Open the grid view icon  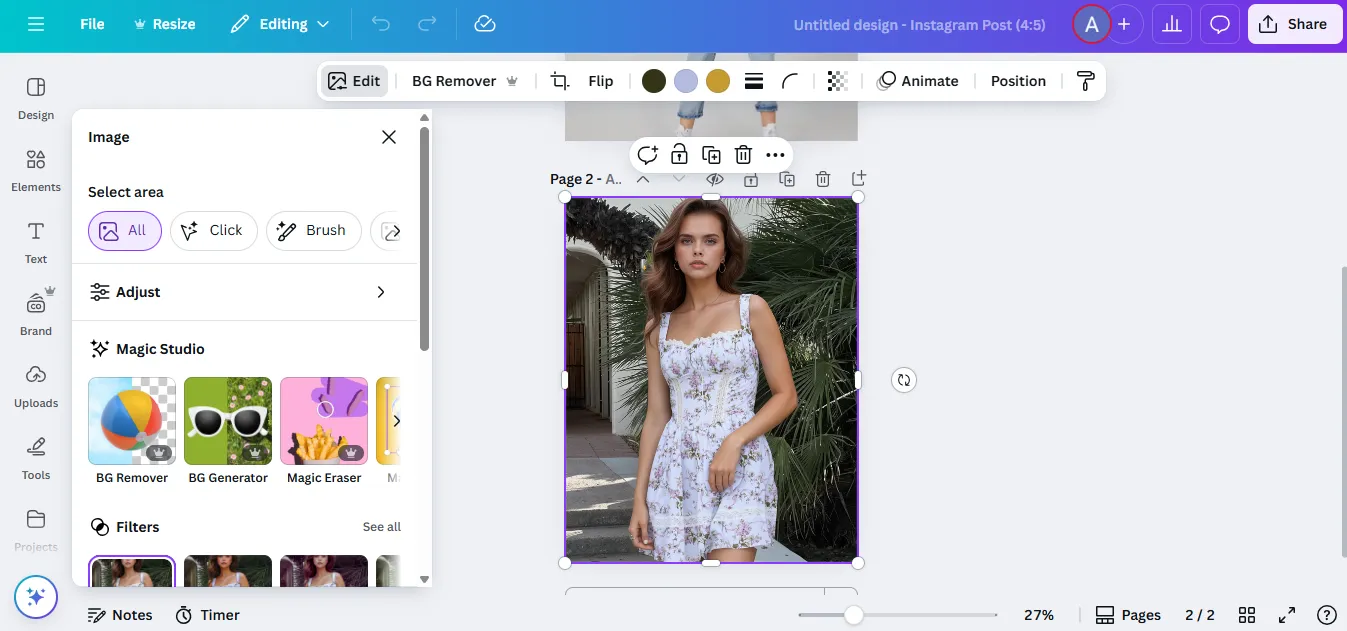tap(1247, 615)
